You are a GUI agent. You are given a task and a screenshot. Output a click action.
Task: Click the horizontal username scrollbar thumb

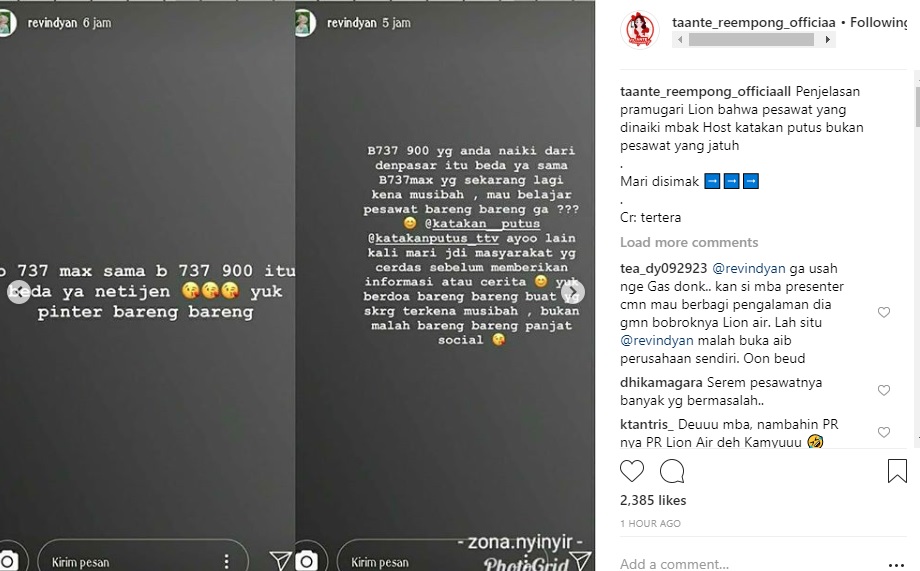751,40
